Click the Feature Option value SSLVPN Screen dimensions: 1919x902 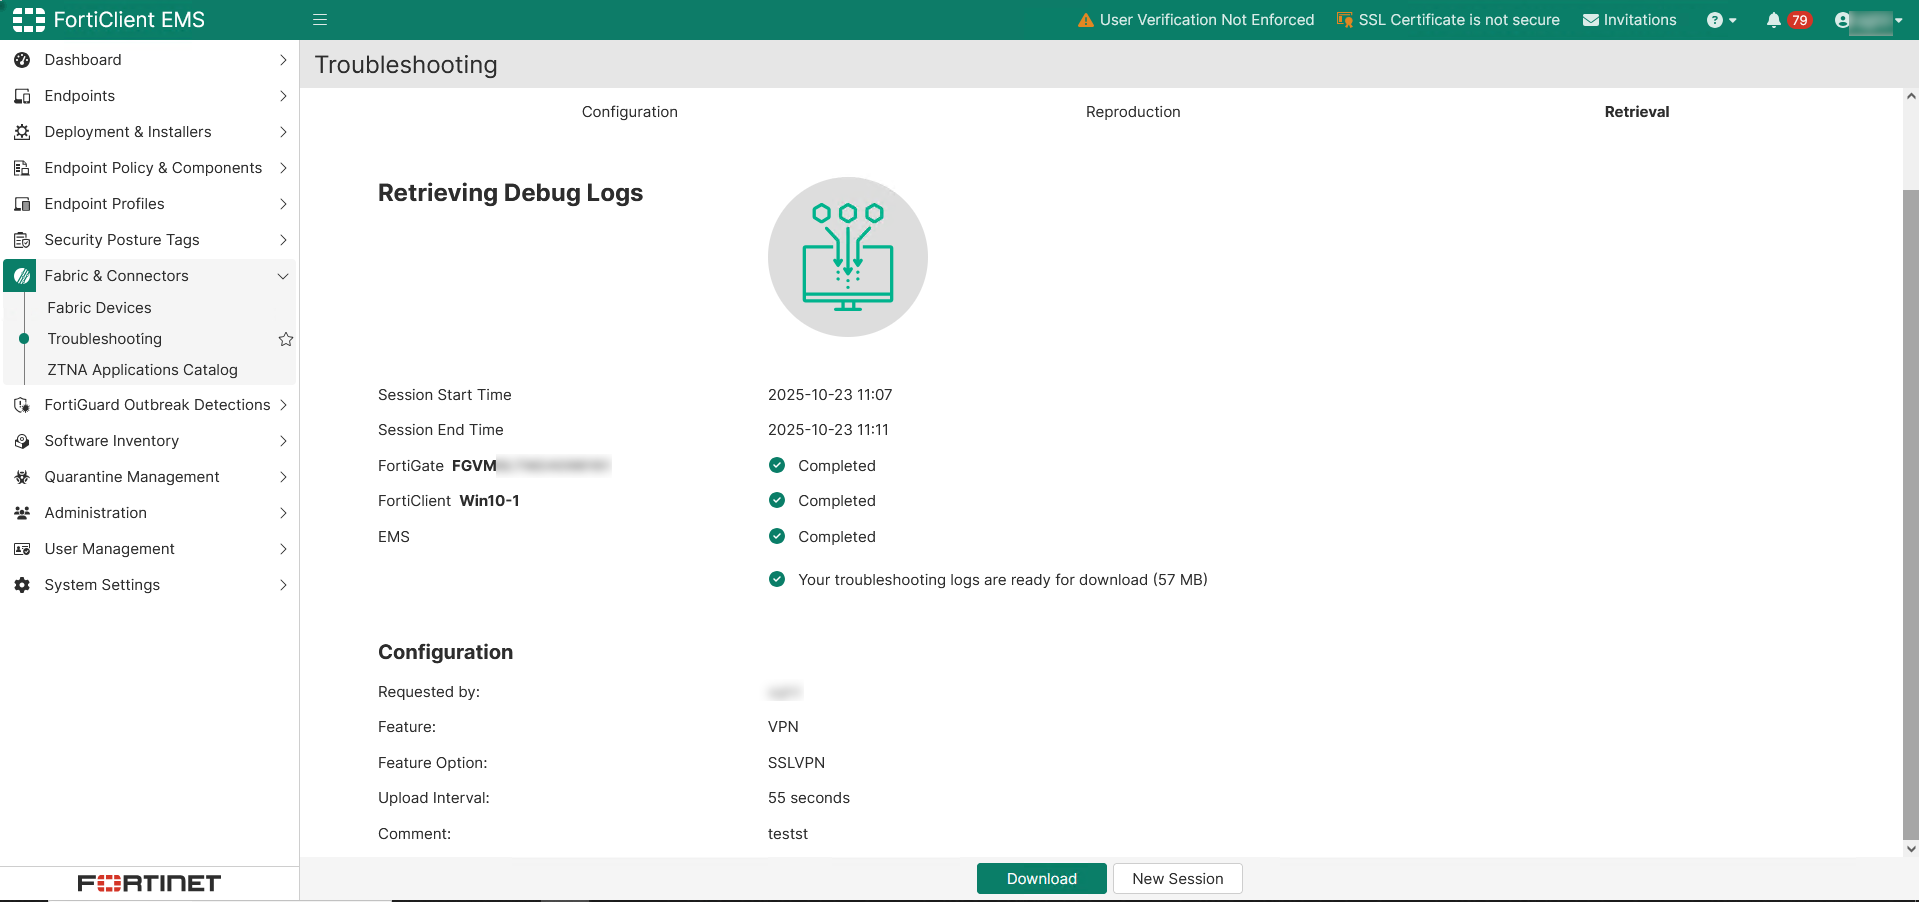point(797,763)
